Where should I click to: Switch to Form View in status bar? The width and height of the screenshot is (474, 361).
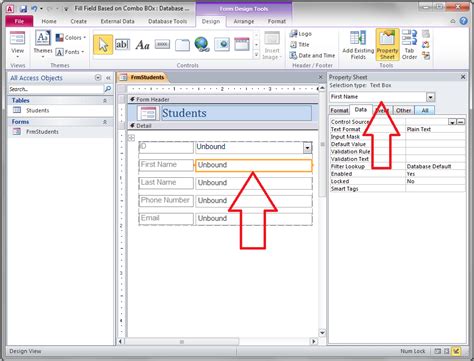coord(437,351)
